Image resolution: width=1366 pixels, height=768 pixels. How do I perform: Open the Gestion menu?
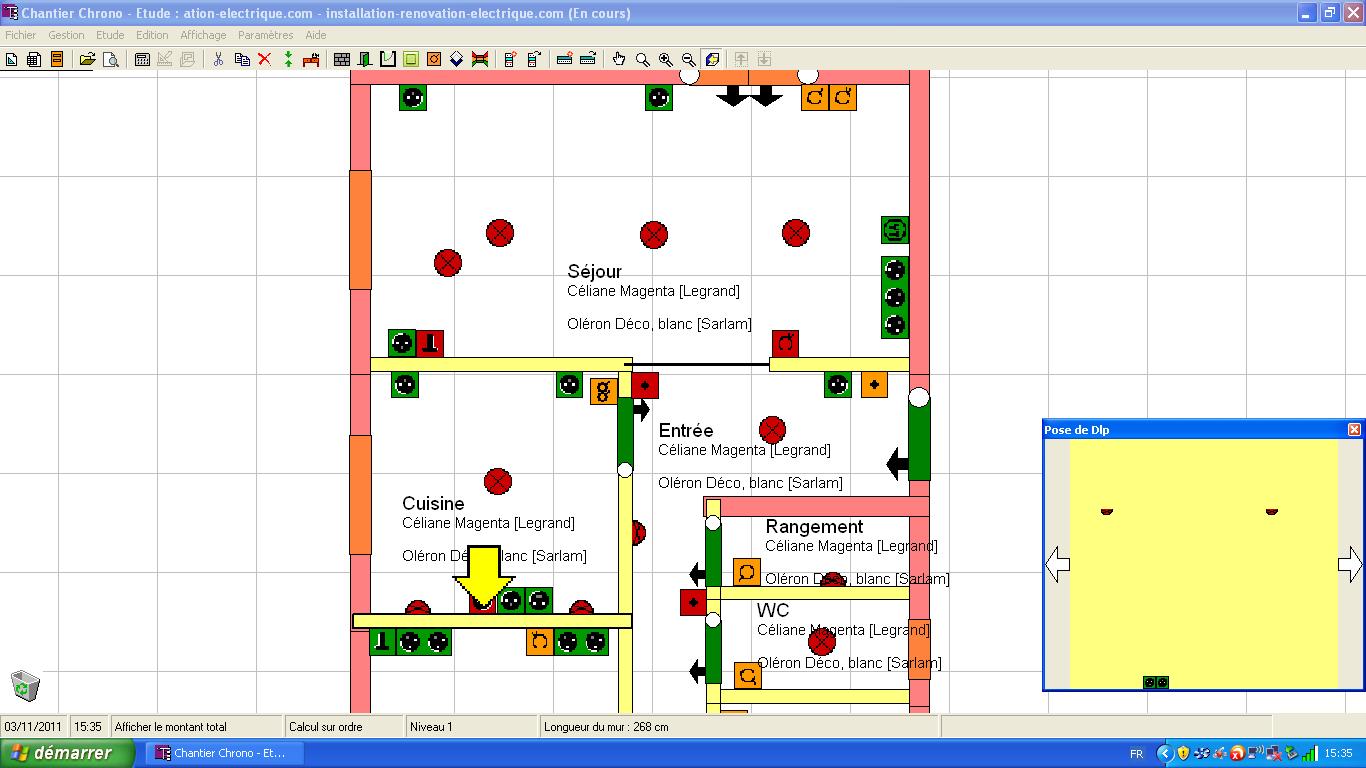(x=66, y=35)
